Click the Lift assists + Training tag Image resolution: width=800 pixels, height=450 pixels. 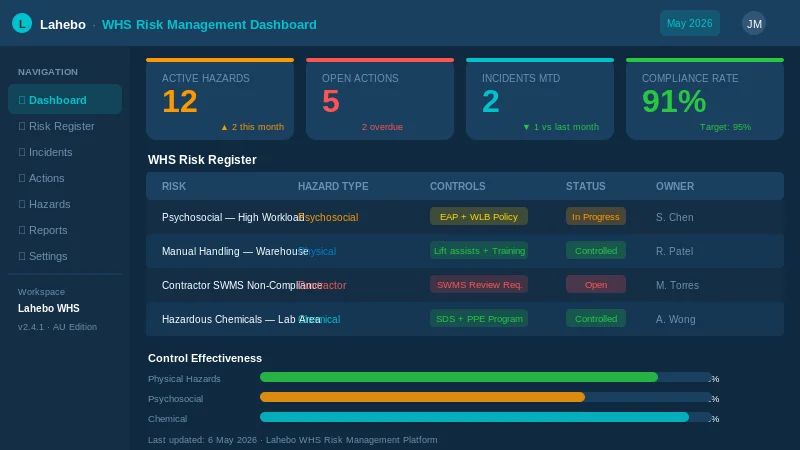(x=479, y=251)
